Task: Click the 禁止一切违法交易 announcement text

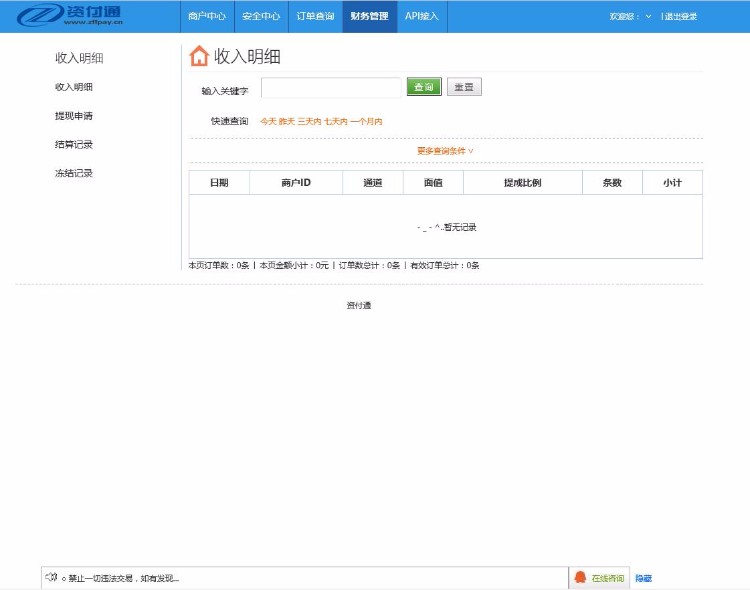Action: pyautogui.click(x=123, y=578)
